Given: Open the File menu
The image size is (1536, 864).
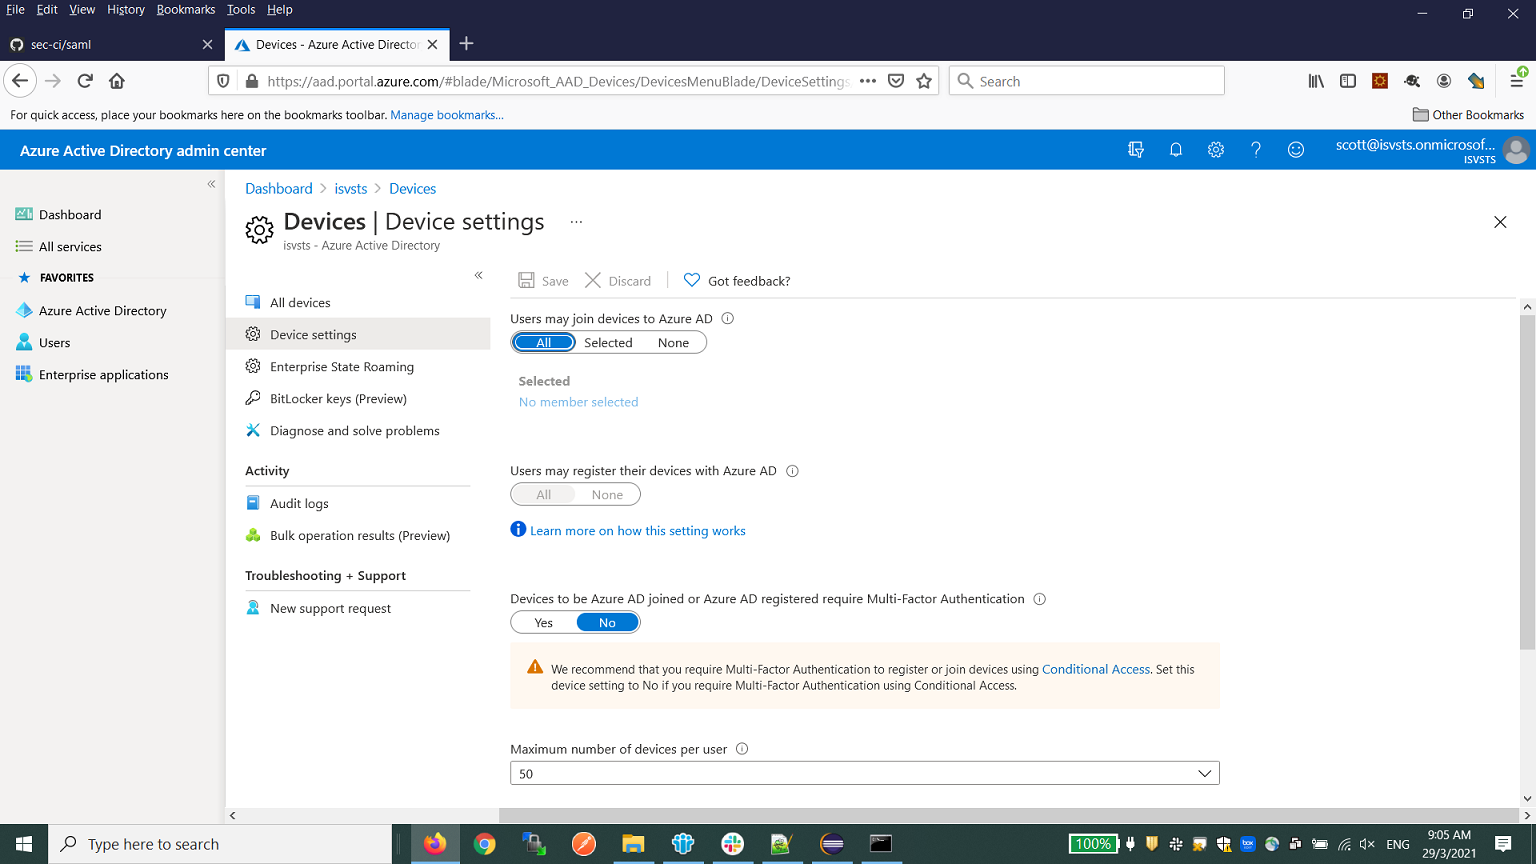Looking at the screenshot, I should click(15, 10).
